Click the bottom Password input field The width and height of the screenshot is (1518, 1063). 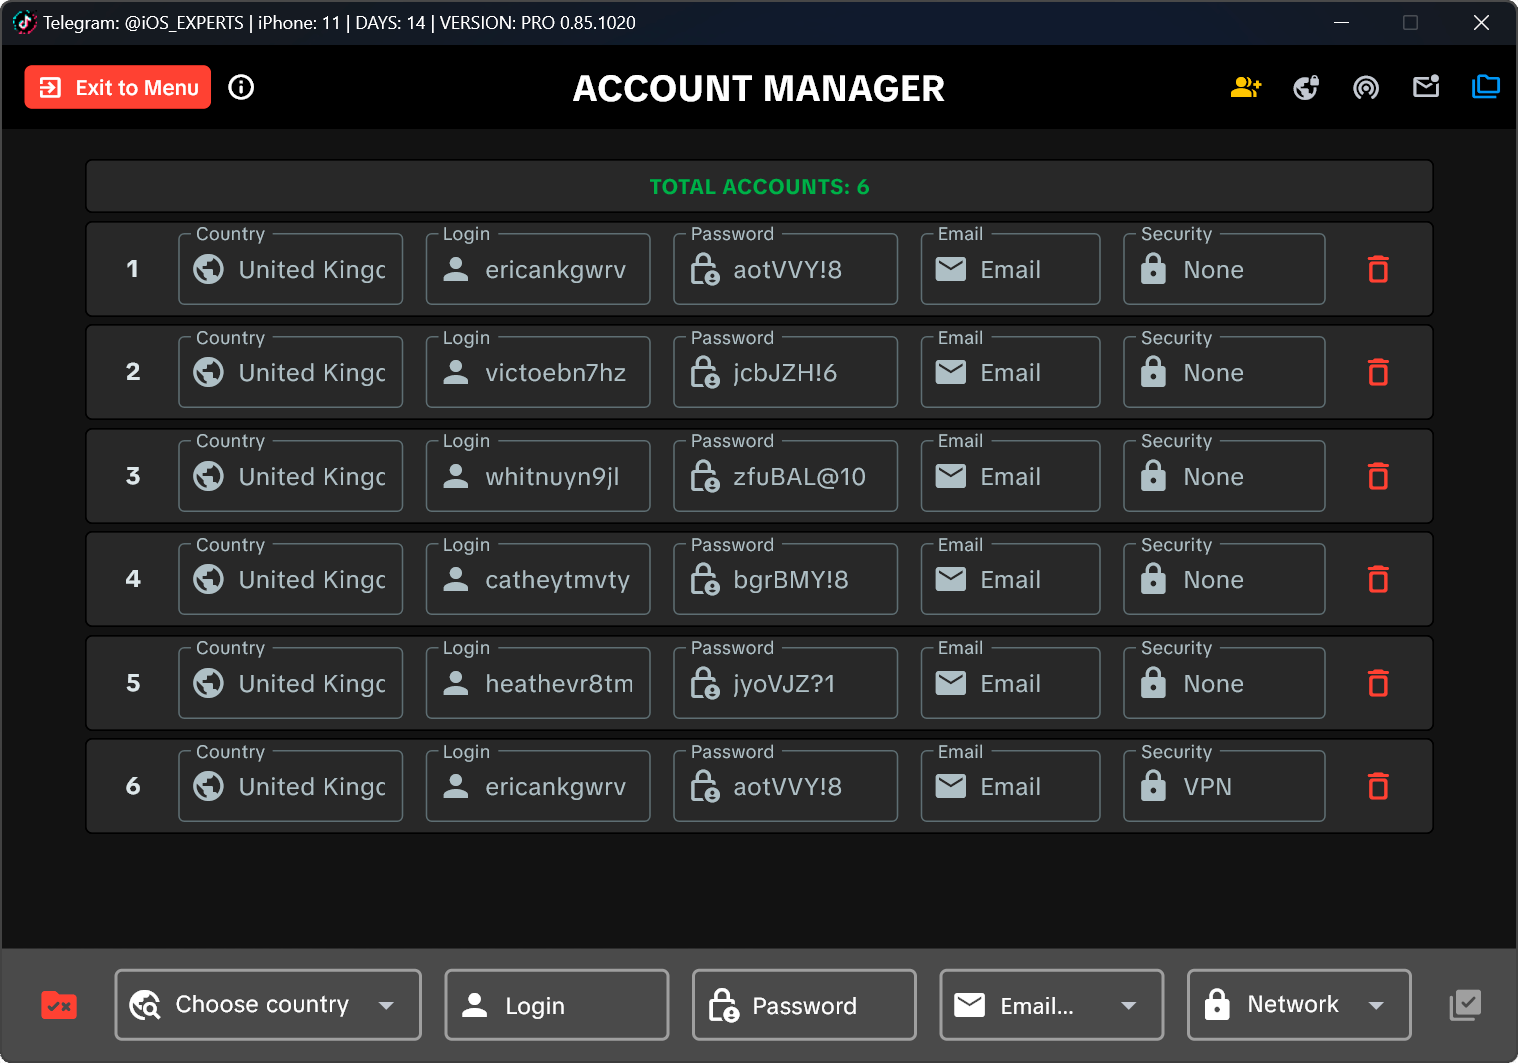(804, 1005)
